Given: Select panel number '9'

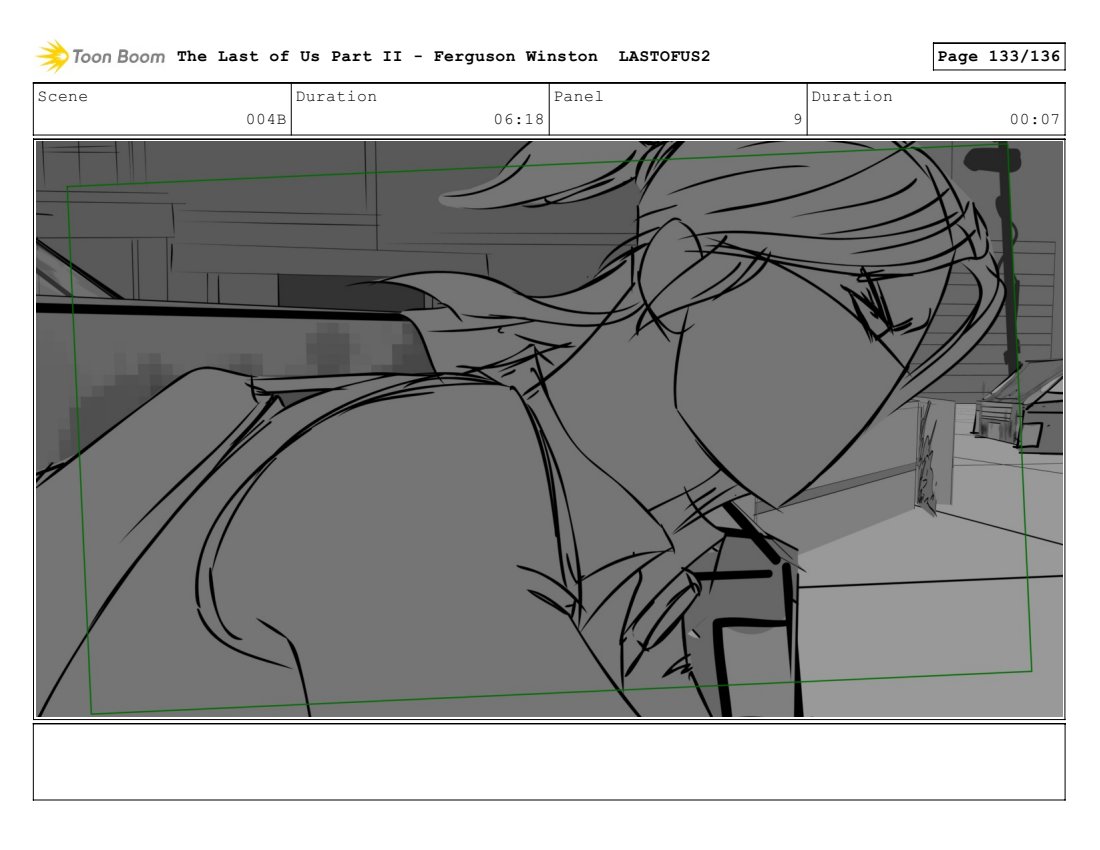Looking at the screenshot, I should point(798,119).
